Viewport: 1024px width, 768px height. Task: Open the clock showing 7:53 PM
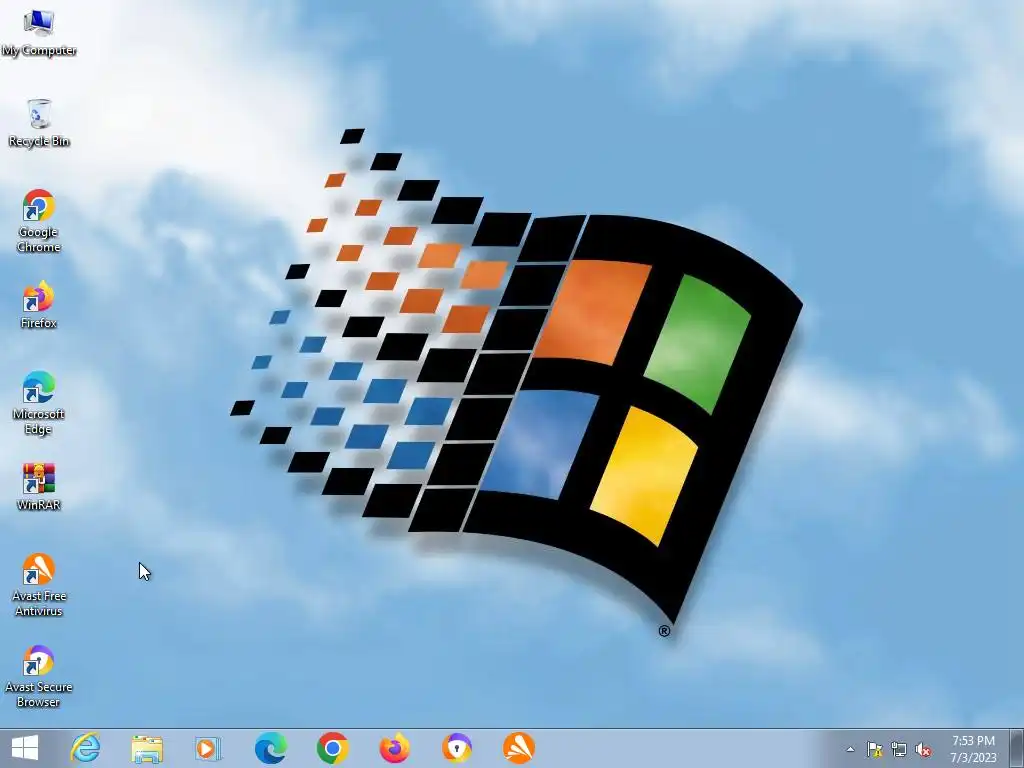[973, 749]
